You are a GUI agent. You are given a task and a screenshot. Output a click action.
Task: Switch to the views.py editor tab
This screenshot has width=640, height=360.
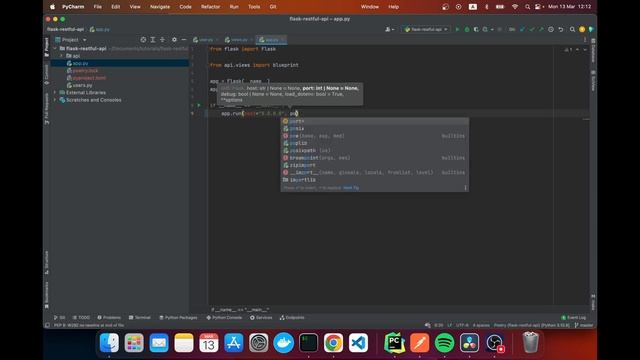point(239,40)
